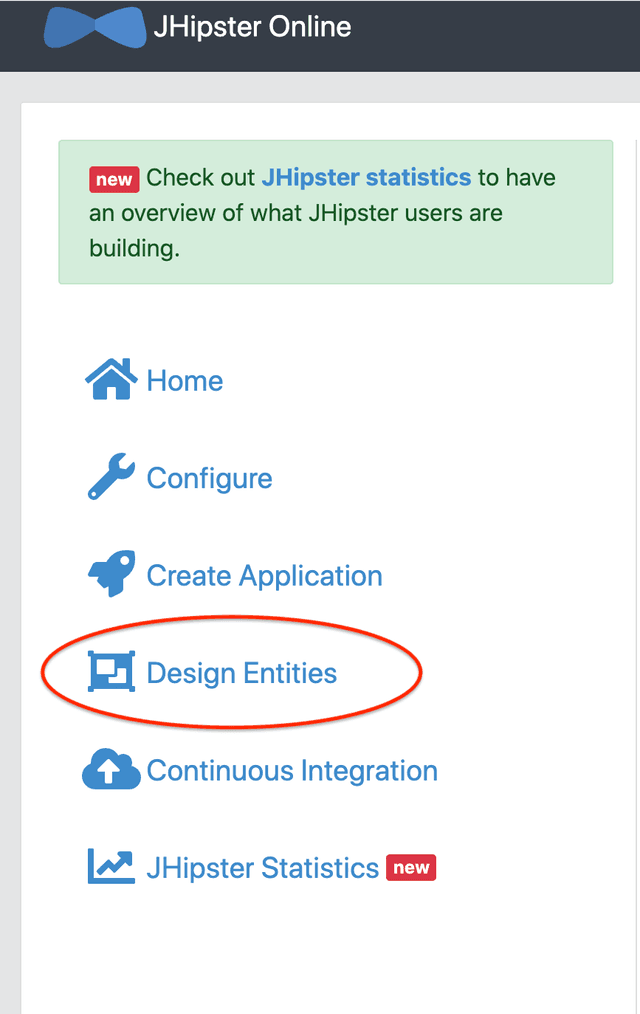Screen dimensions: 640x1014
Task: Click the cloud upload icon
Action: click(110, 770)
